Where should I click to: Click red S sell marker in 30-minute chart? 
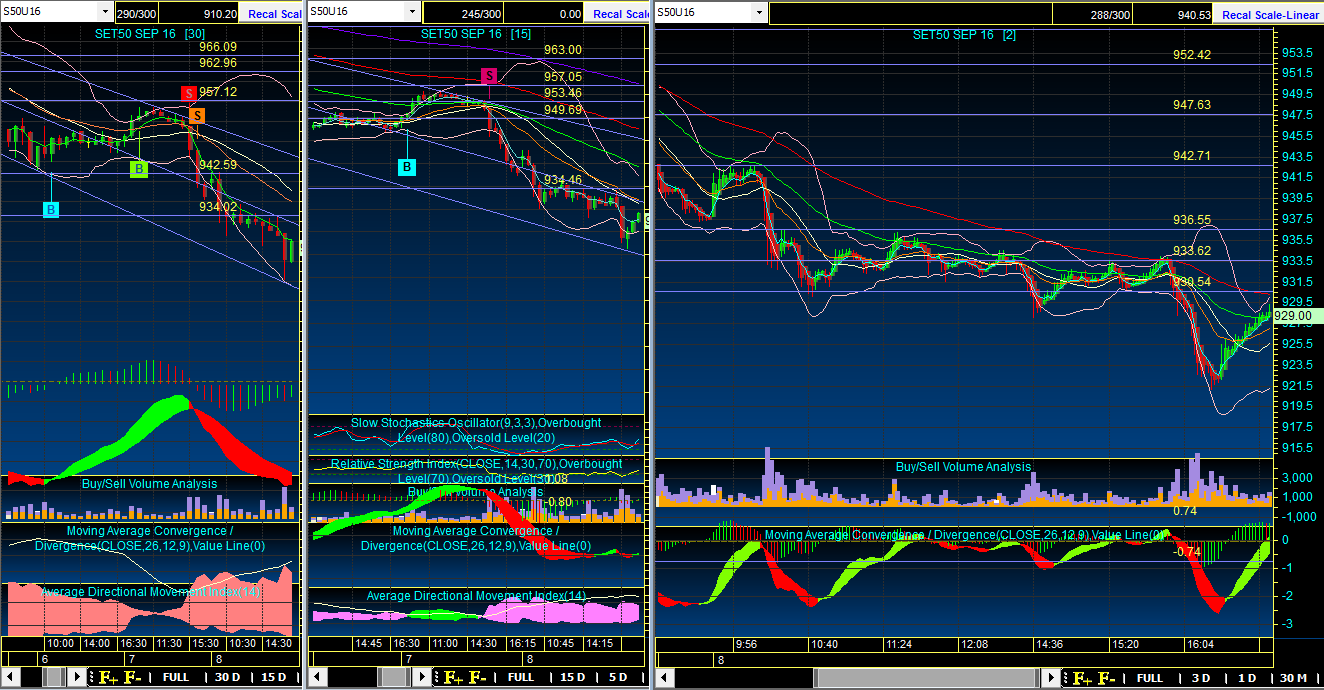click(189, 93)
